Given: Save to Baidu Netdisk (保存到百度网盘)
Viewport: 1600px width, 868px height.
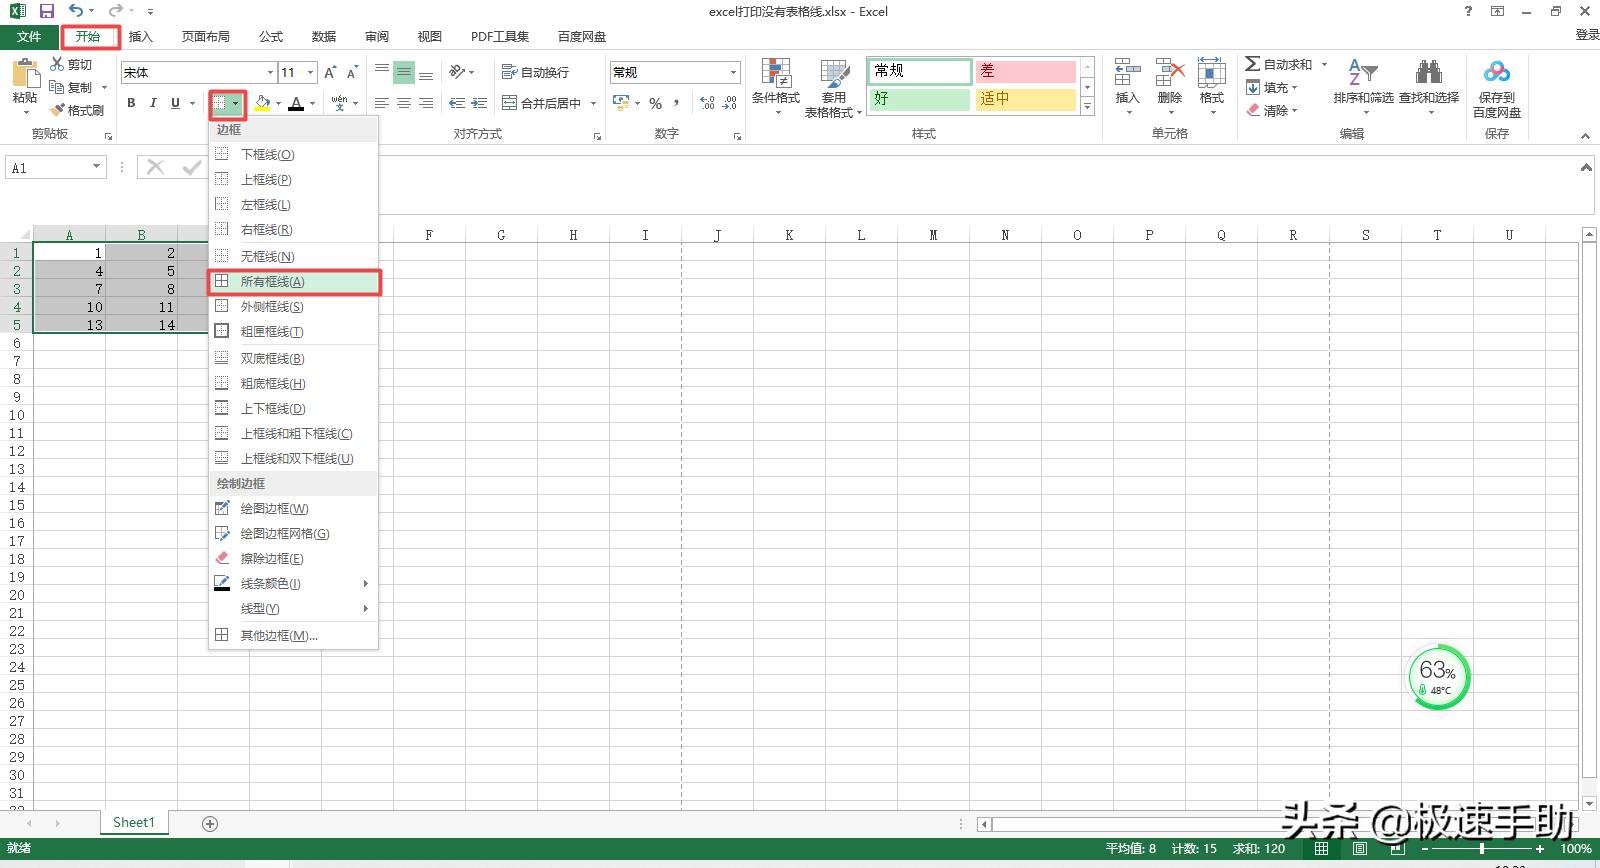Looking at the screenshot, I should coord(1497,88).
